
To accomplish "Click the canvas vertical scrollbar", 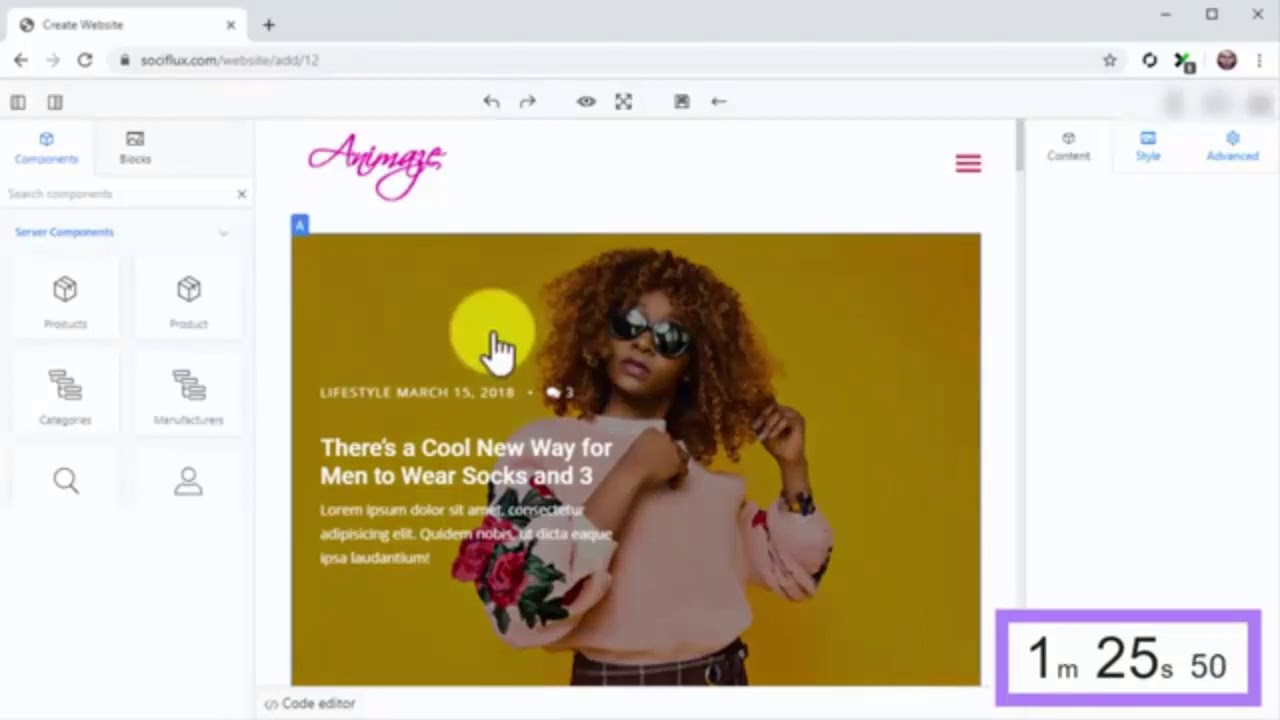I will coord(1019,145).
